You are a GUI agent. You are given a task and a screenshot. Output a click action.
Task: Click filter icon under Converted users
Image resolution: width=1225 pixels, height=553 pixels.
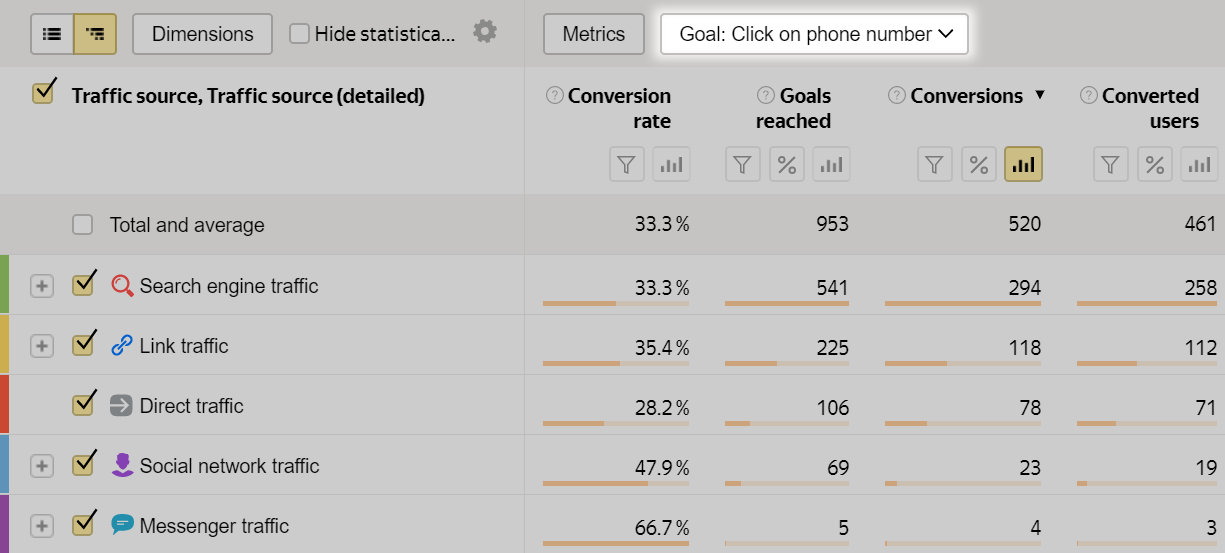click(x=1111, y=165)
